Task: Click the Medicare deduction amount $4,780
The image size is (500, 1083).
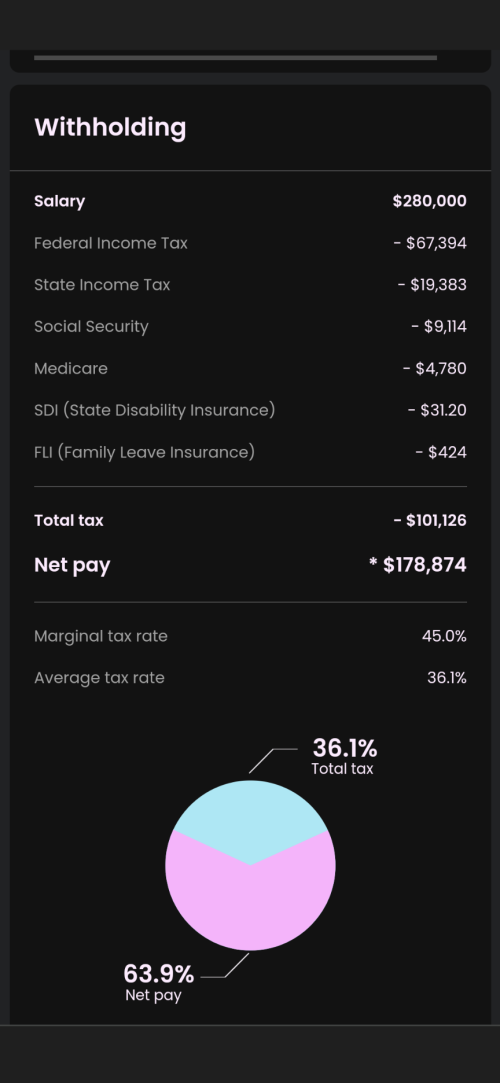Action: pos(435,368)
